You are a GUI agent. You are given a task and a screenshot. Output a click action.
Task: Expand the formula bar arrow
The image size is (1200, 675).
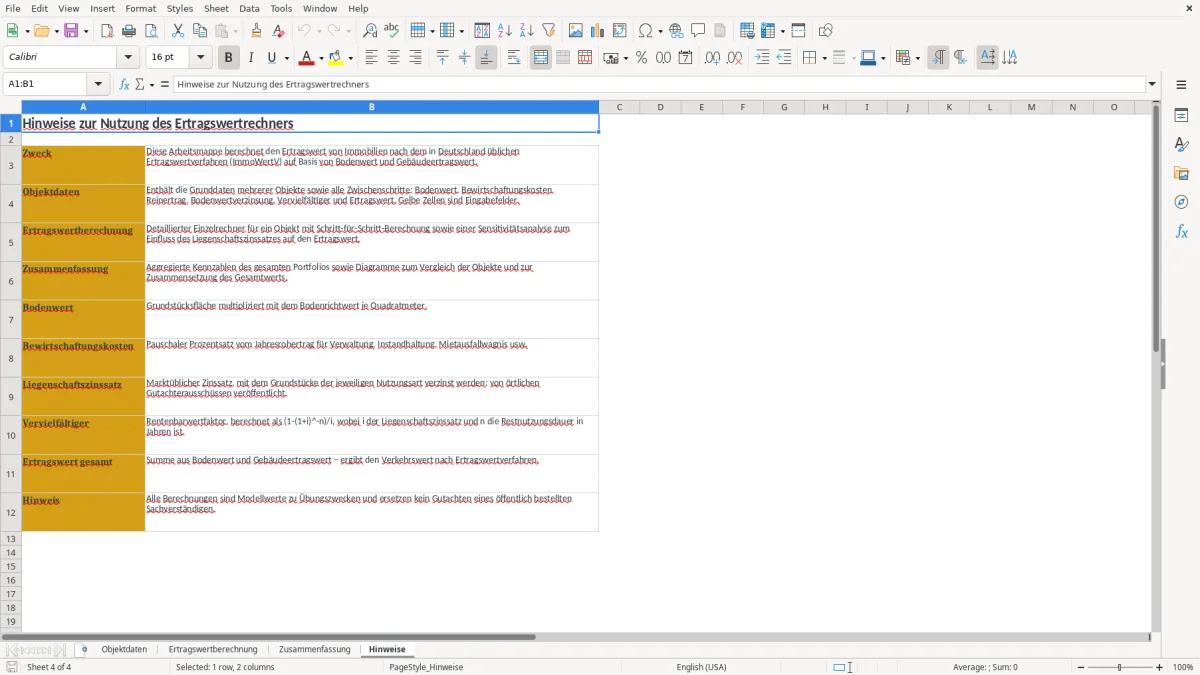point(1152,84)
